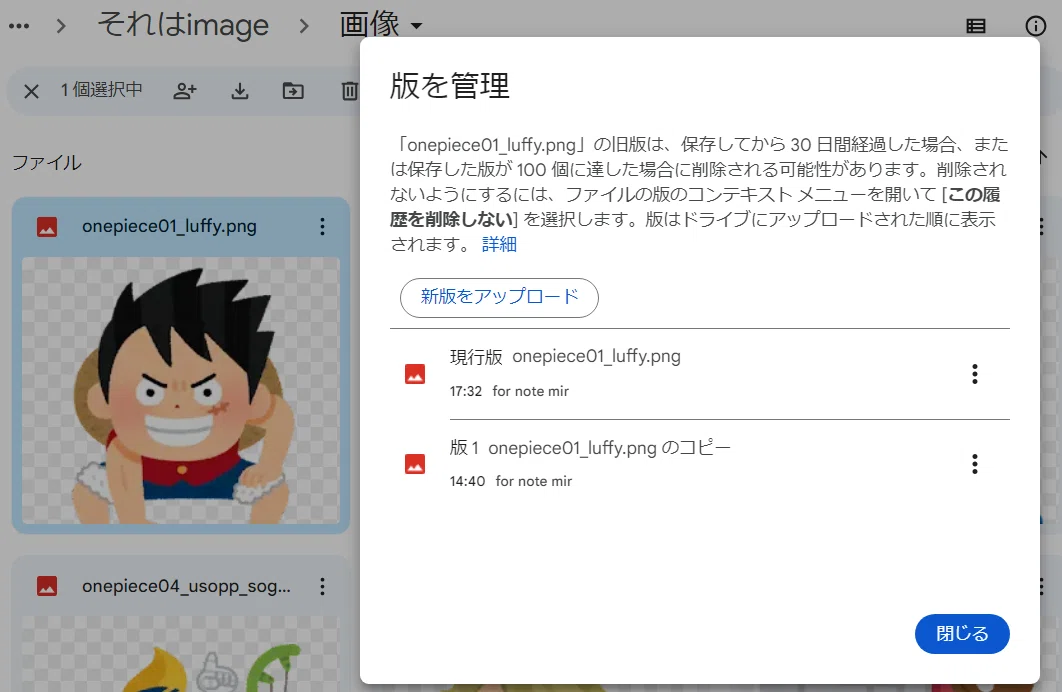Open more actions for onepiece04_usopp card

[x=322, y=586]
